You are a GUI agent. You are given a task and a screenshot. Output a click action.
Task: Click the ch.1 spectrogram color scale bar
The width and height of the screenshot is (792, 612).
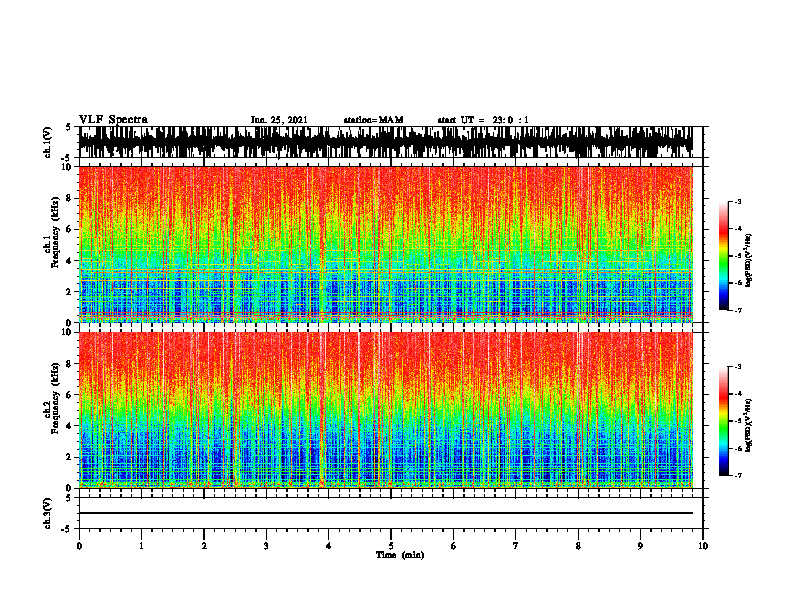point(723,256)
